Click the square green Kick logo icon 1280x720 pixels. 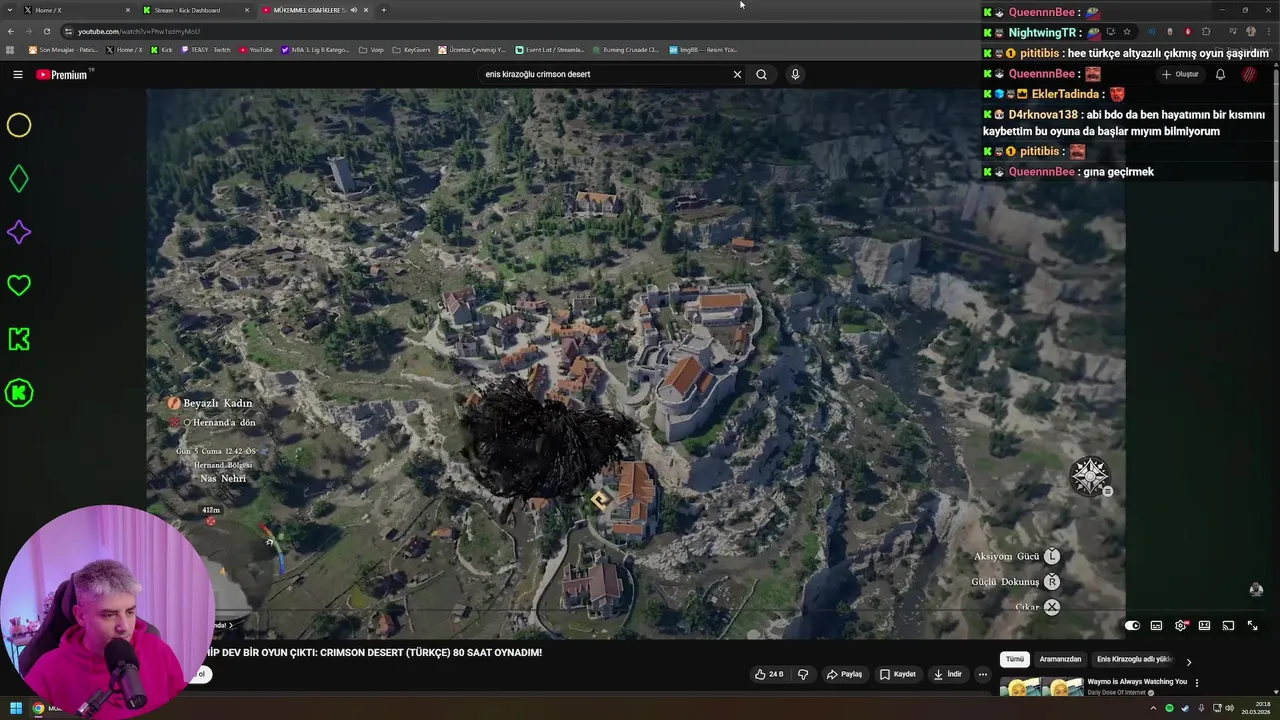[x=19, y=339]
